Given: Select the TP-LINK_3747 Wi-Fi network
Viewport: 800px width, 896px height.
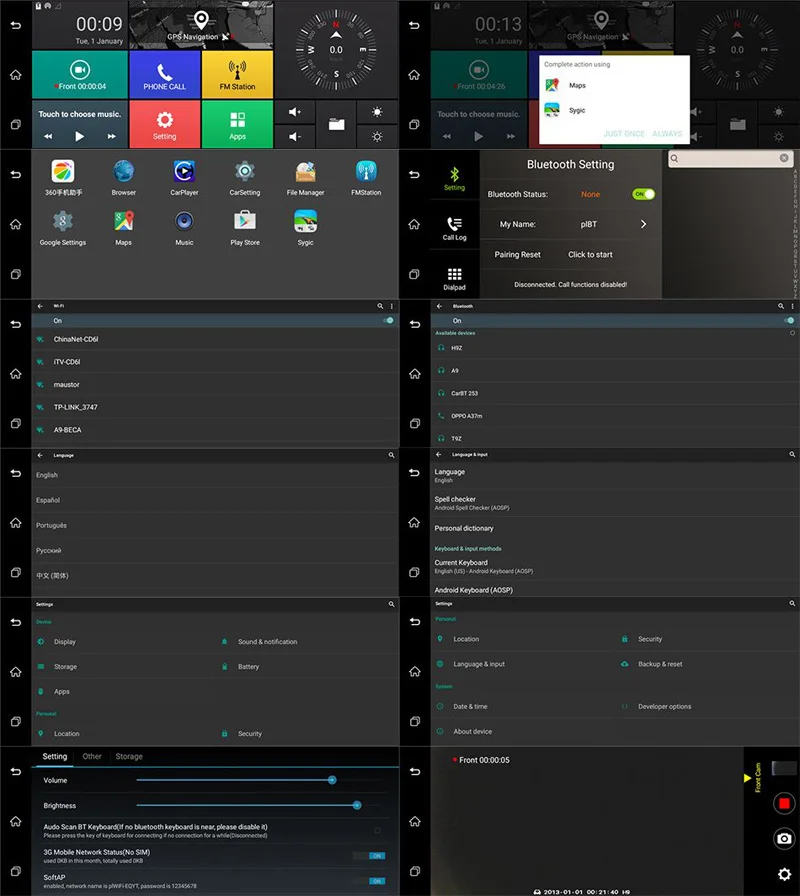Looking at the screenshot, I should pos(215,407).
